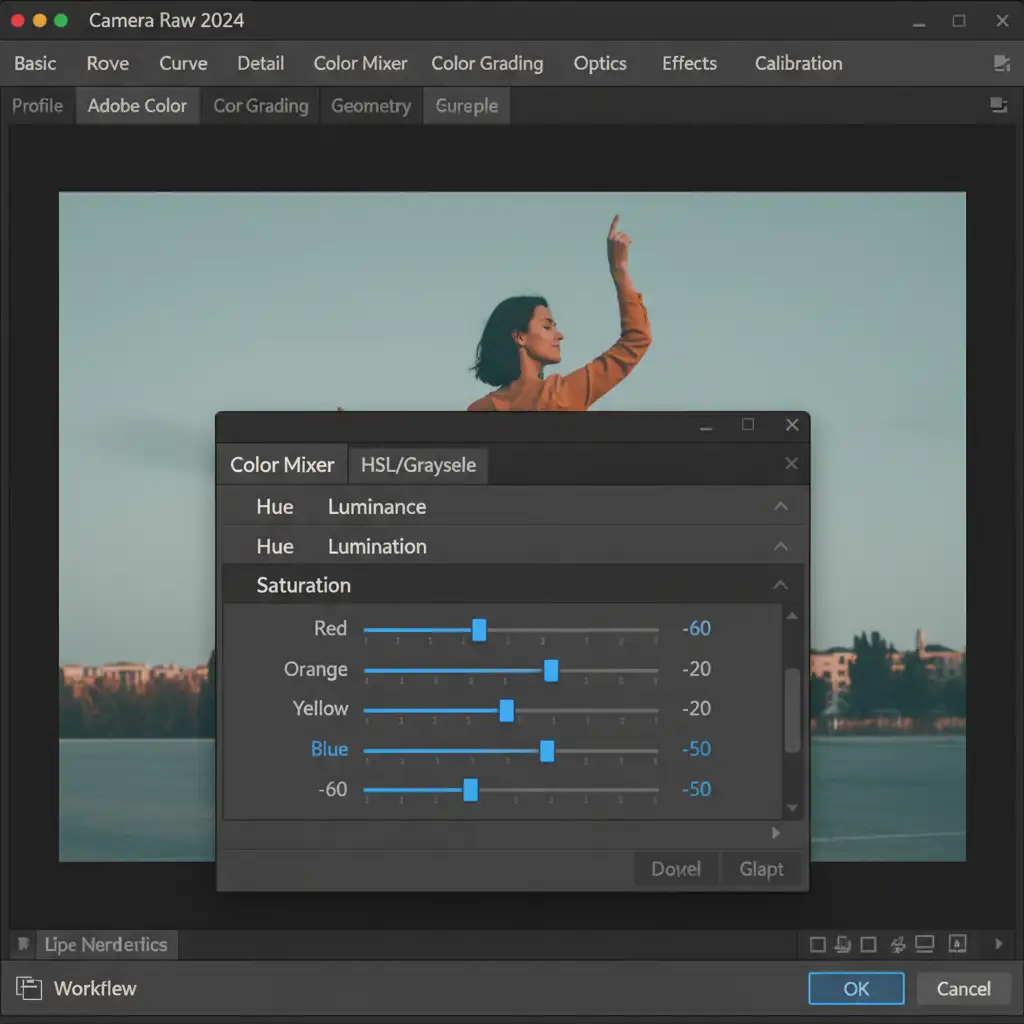This screenshot has width=1024, height=1024.
Task: Click the small right arrow above Doxel button
Action: point(777,833)
